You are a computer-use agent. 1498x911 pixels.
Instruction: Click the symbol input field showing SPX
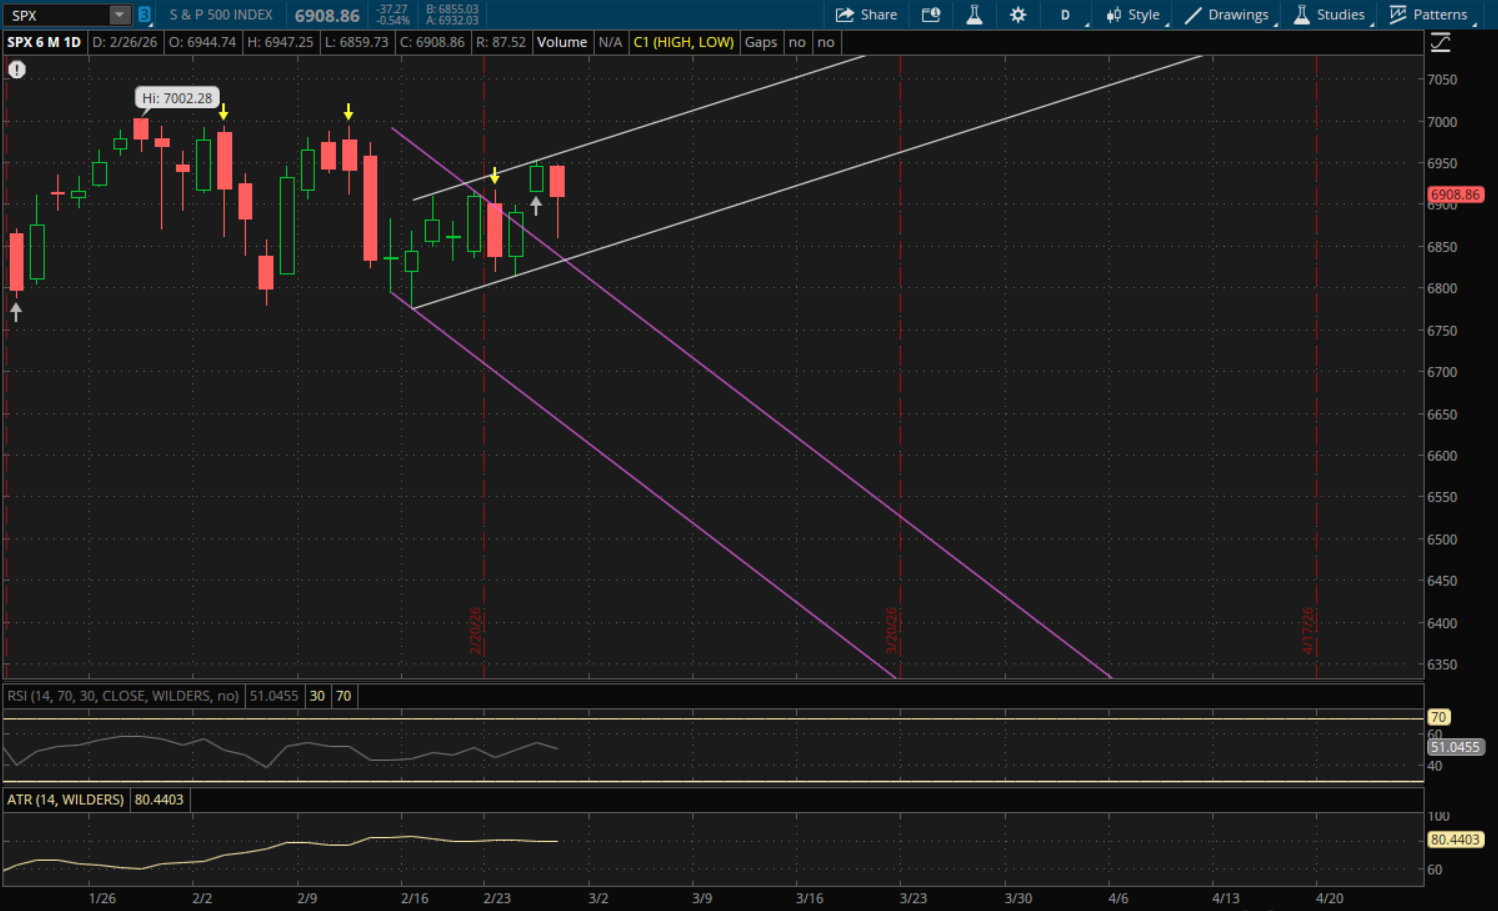point(55,15)
